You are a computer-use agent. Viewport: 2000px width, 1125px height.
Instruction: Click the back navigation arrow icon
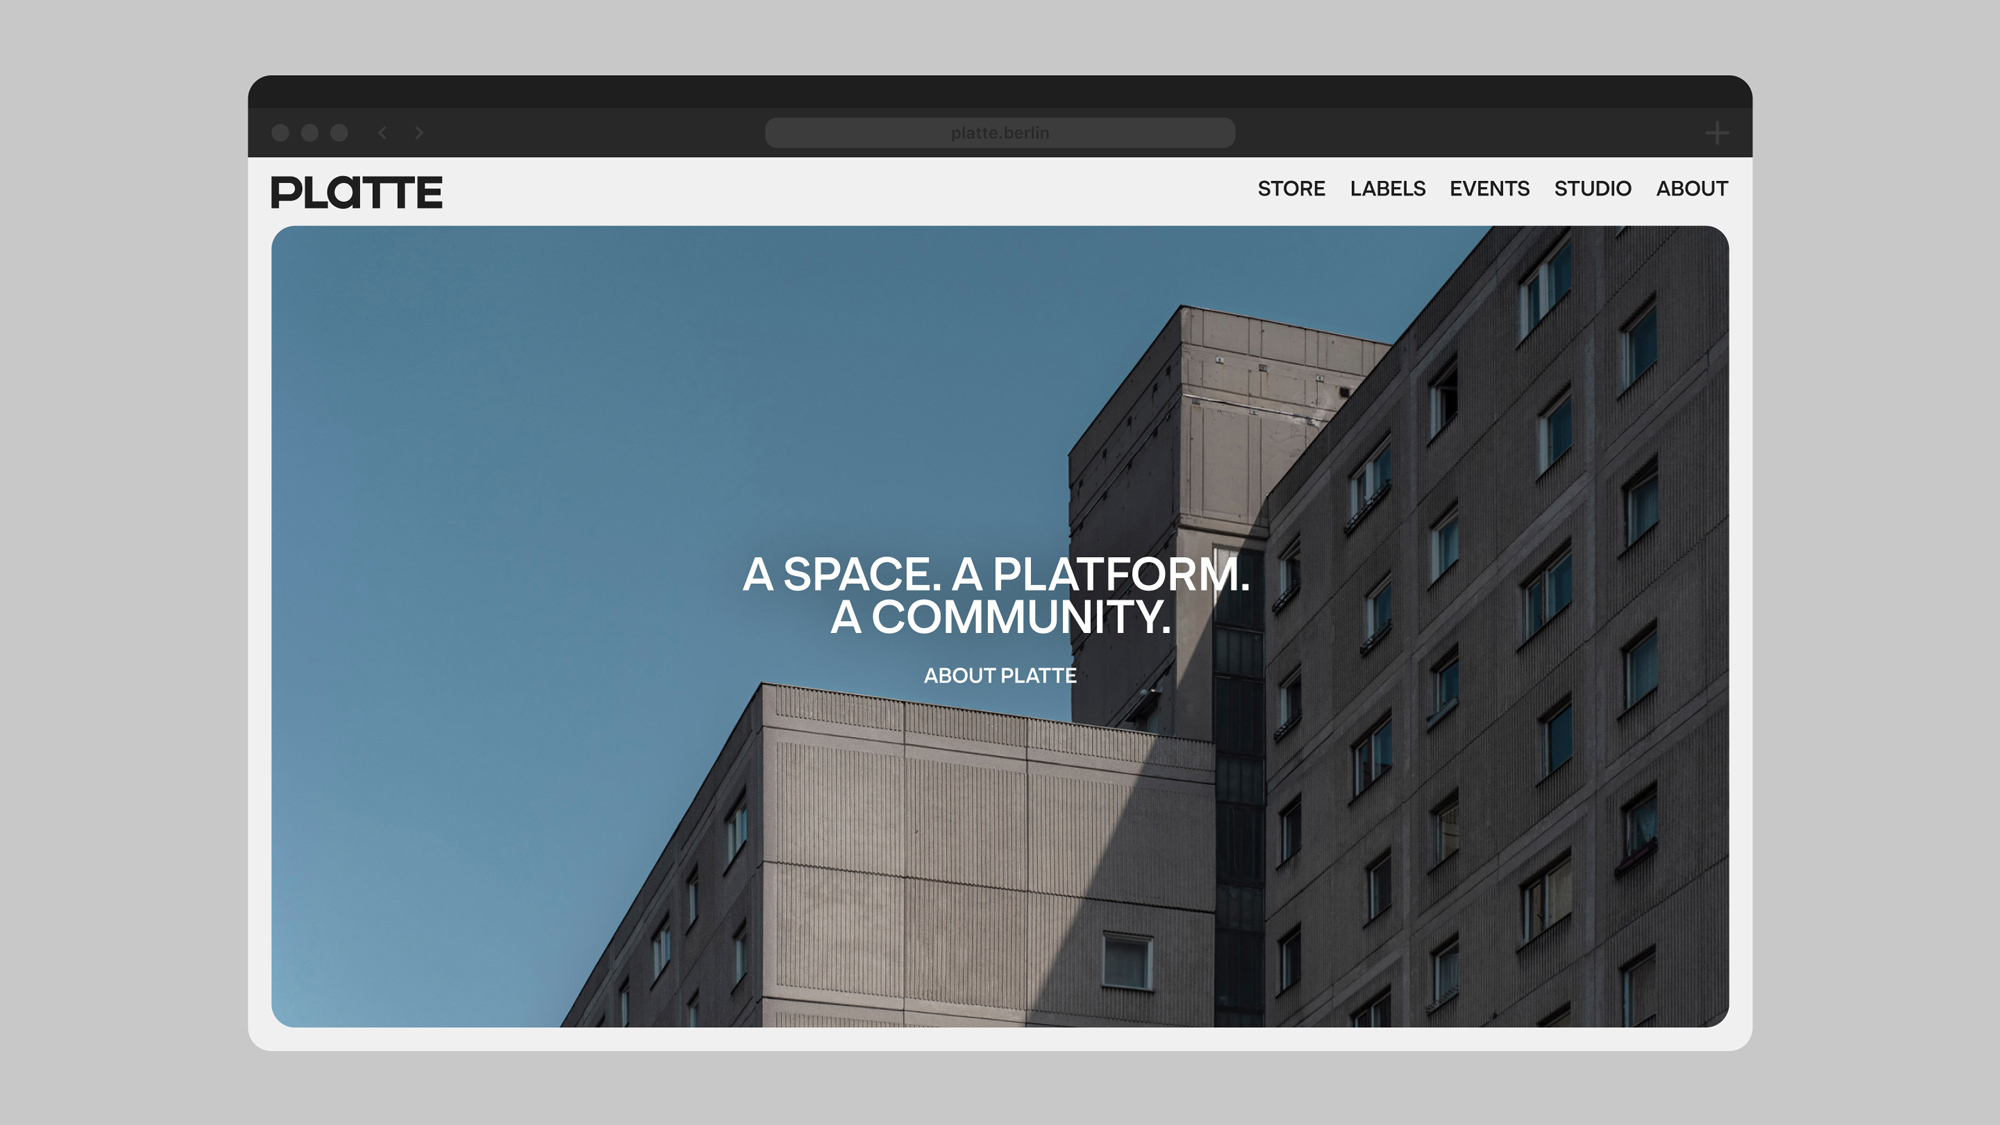click(383, 132)
